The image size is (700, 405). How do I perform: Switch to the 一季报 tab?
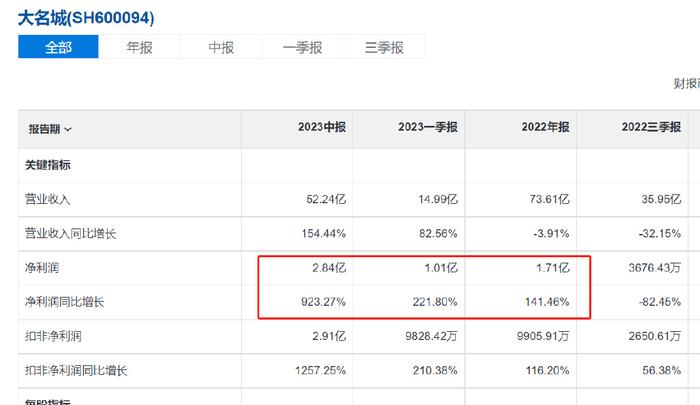[x=302, y=47]
